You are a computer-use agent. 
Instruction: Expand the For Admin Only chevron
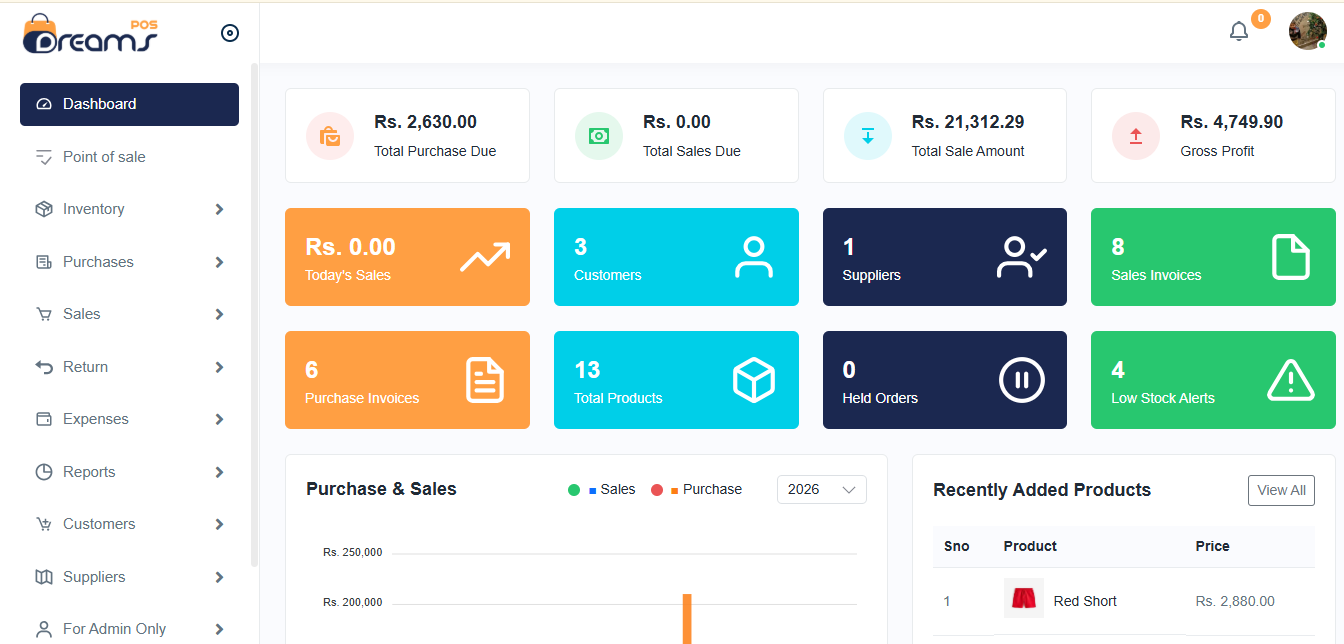click(x=219, y=629)
